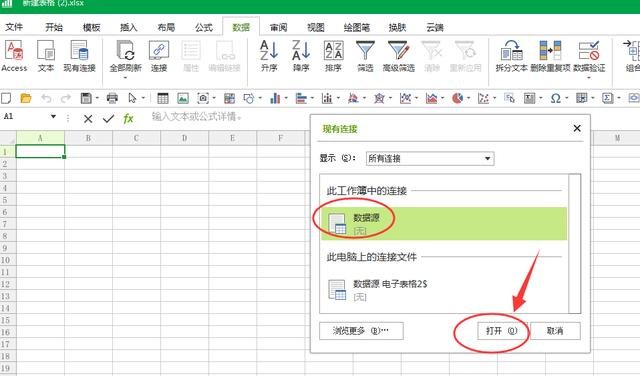Click the sigma formula icon
This screenshot has height=376, width=640.
pos(607,98)
